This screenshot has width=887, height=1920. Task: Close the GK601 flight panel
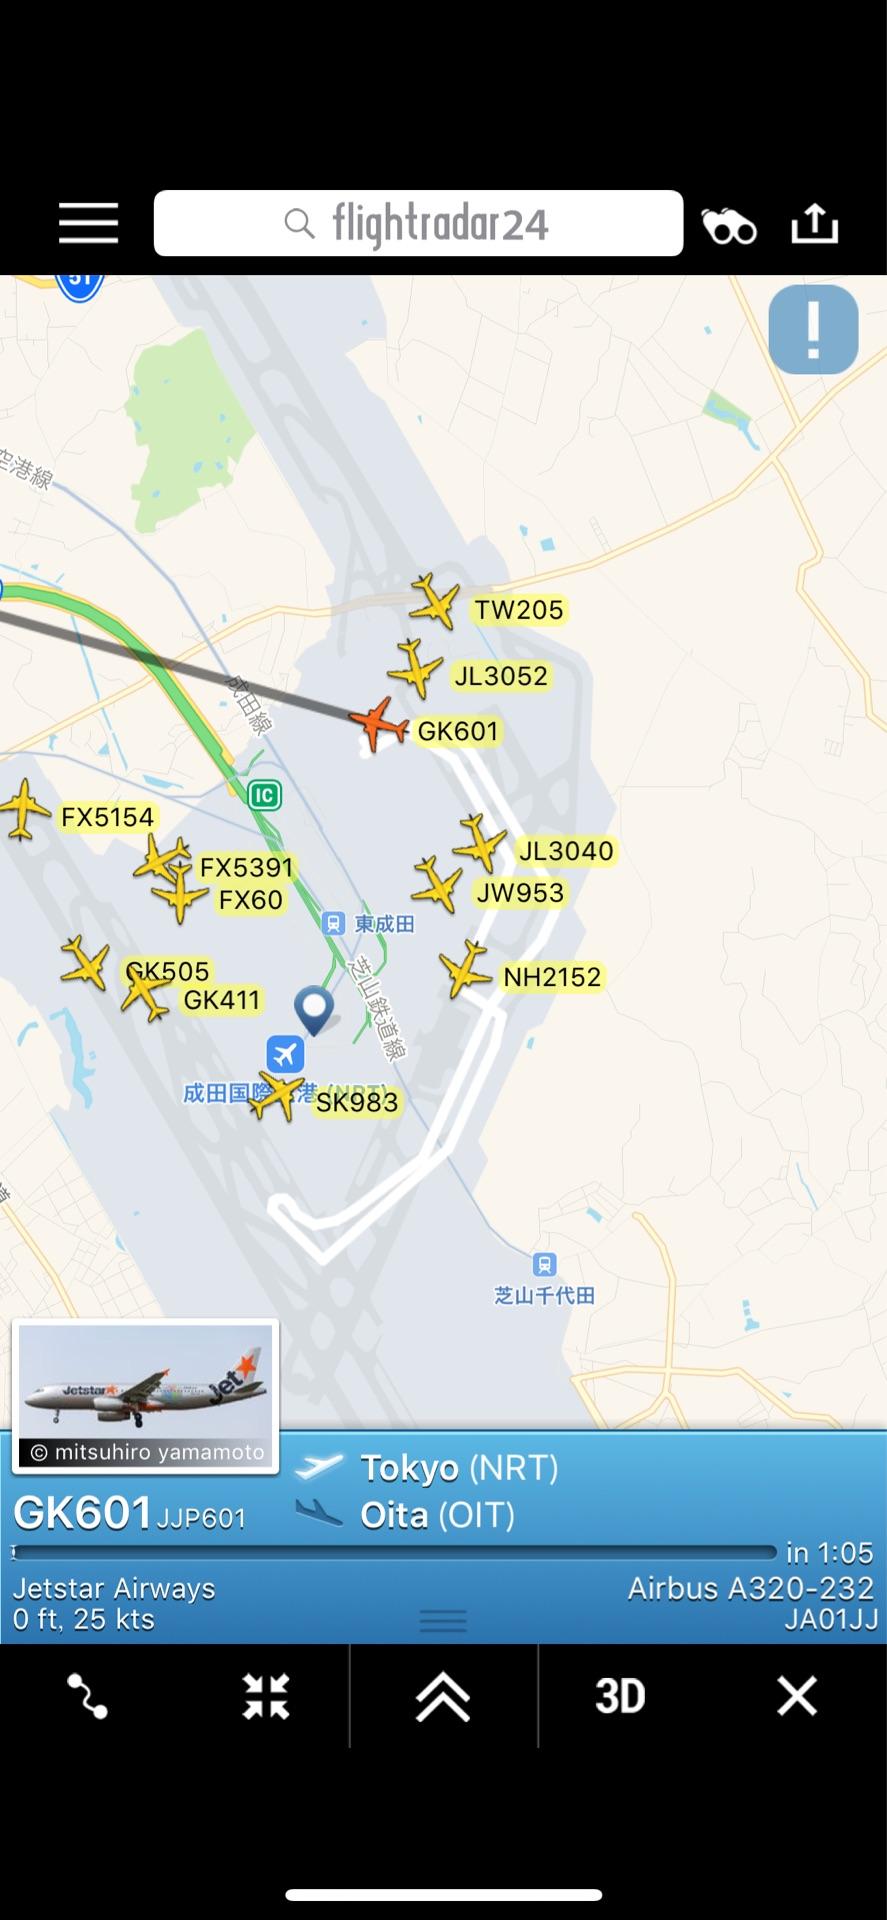tap(797, 1696)
